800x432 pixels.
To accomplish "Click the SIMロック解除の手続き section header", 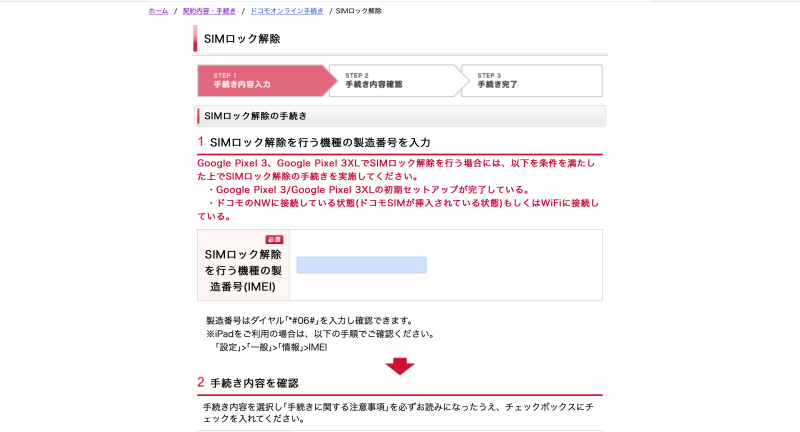I will tap(400, 116).
